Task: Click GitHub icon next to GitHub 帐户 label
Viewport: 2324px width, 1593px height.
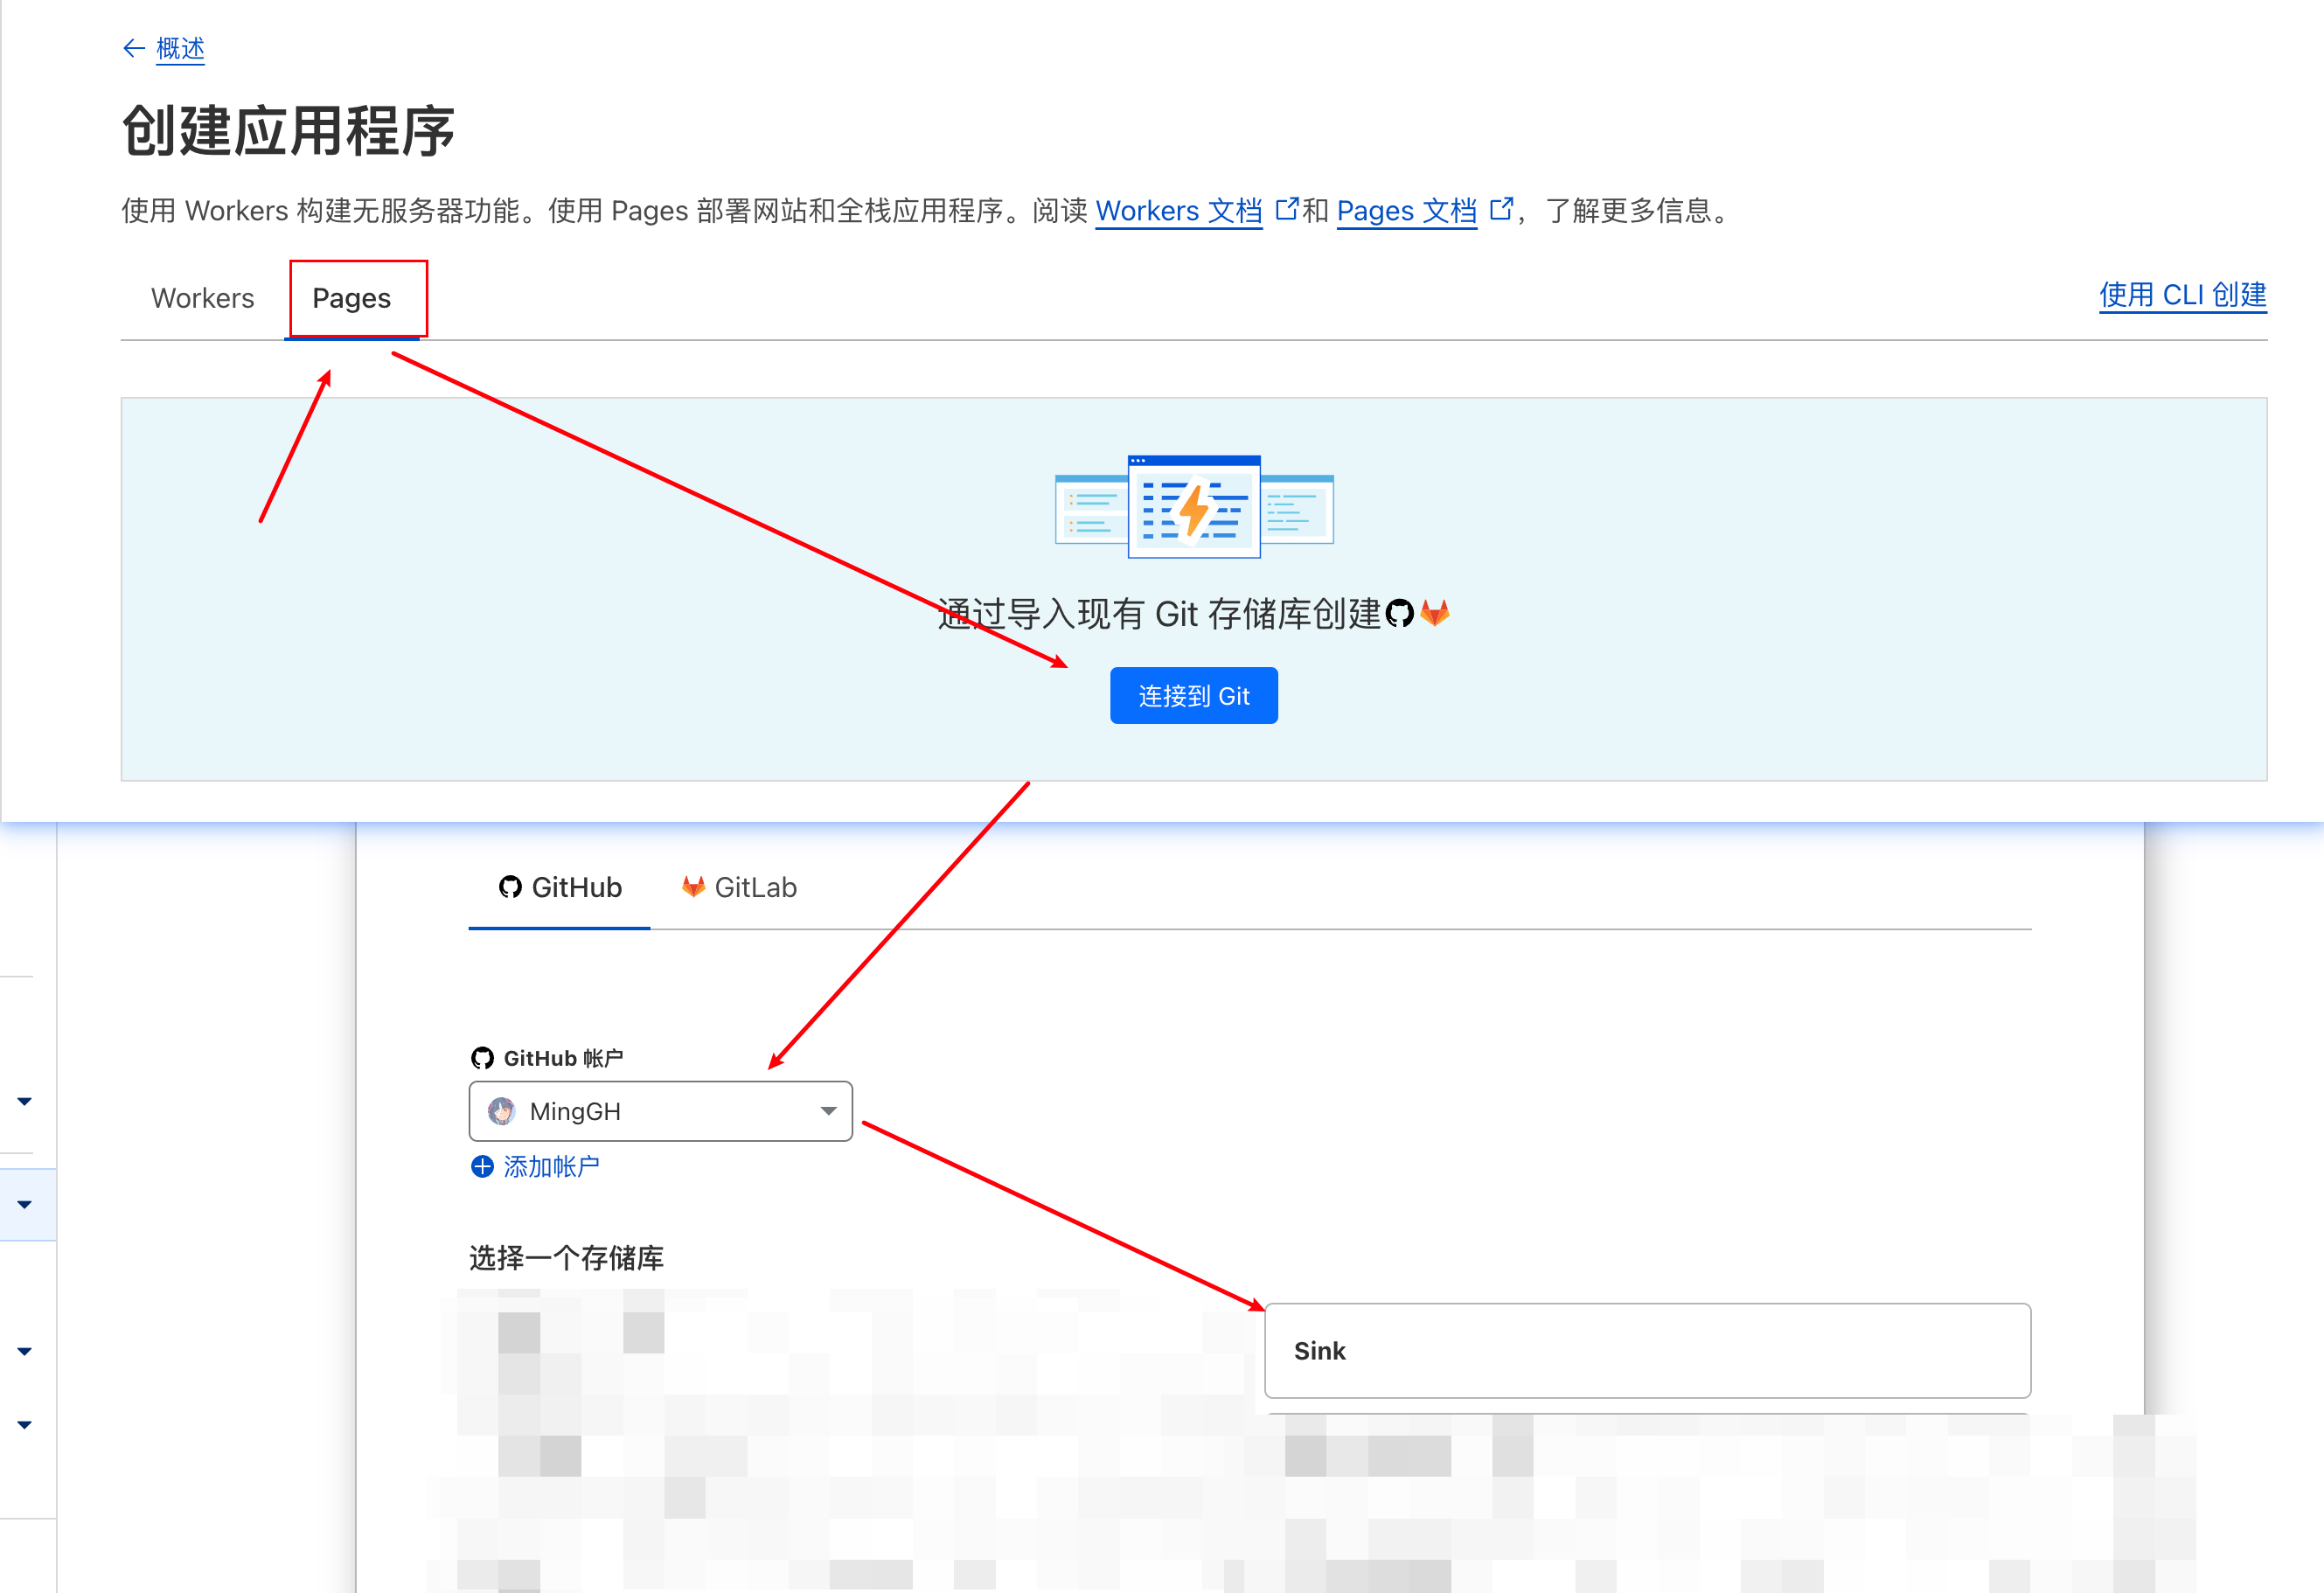Action: pos(482,1058)
